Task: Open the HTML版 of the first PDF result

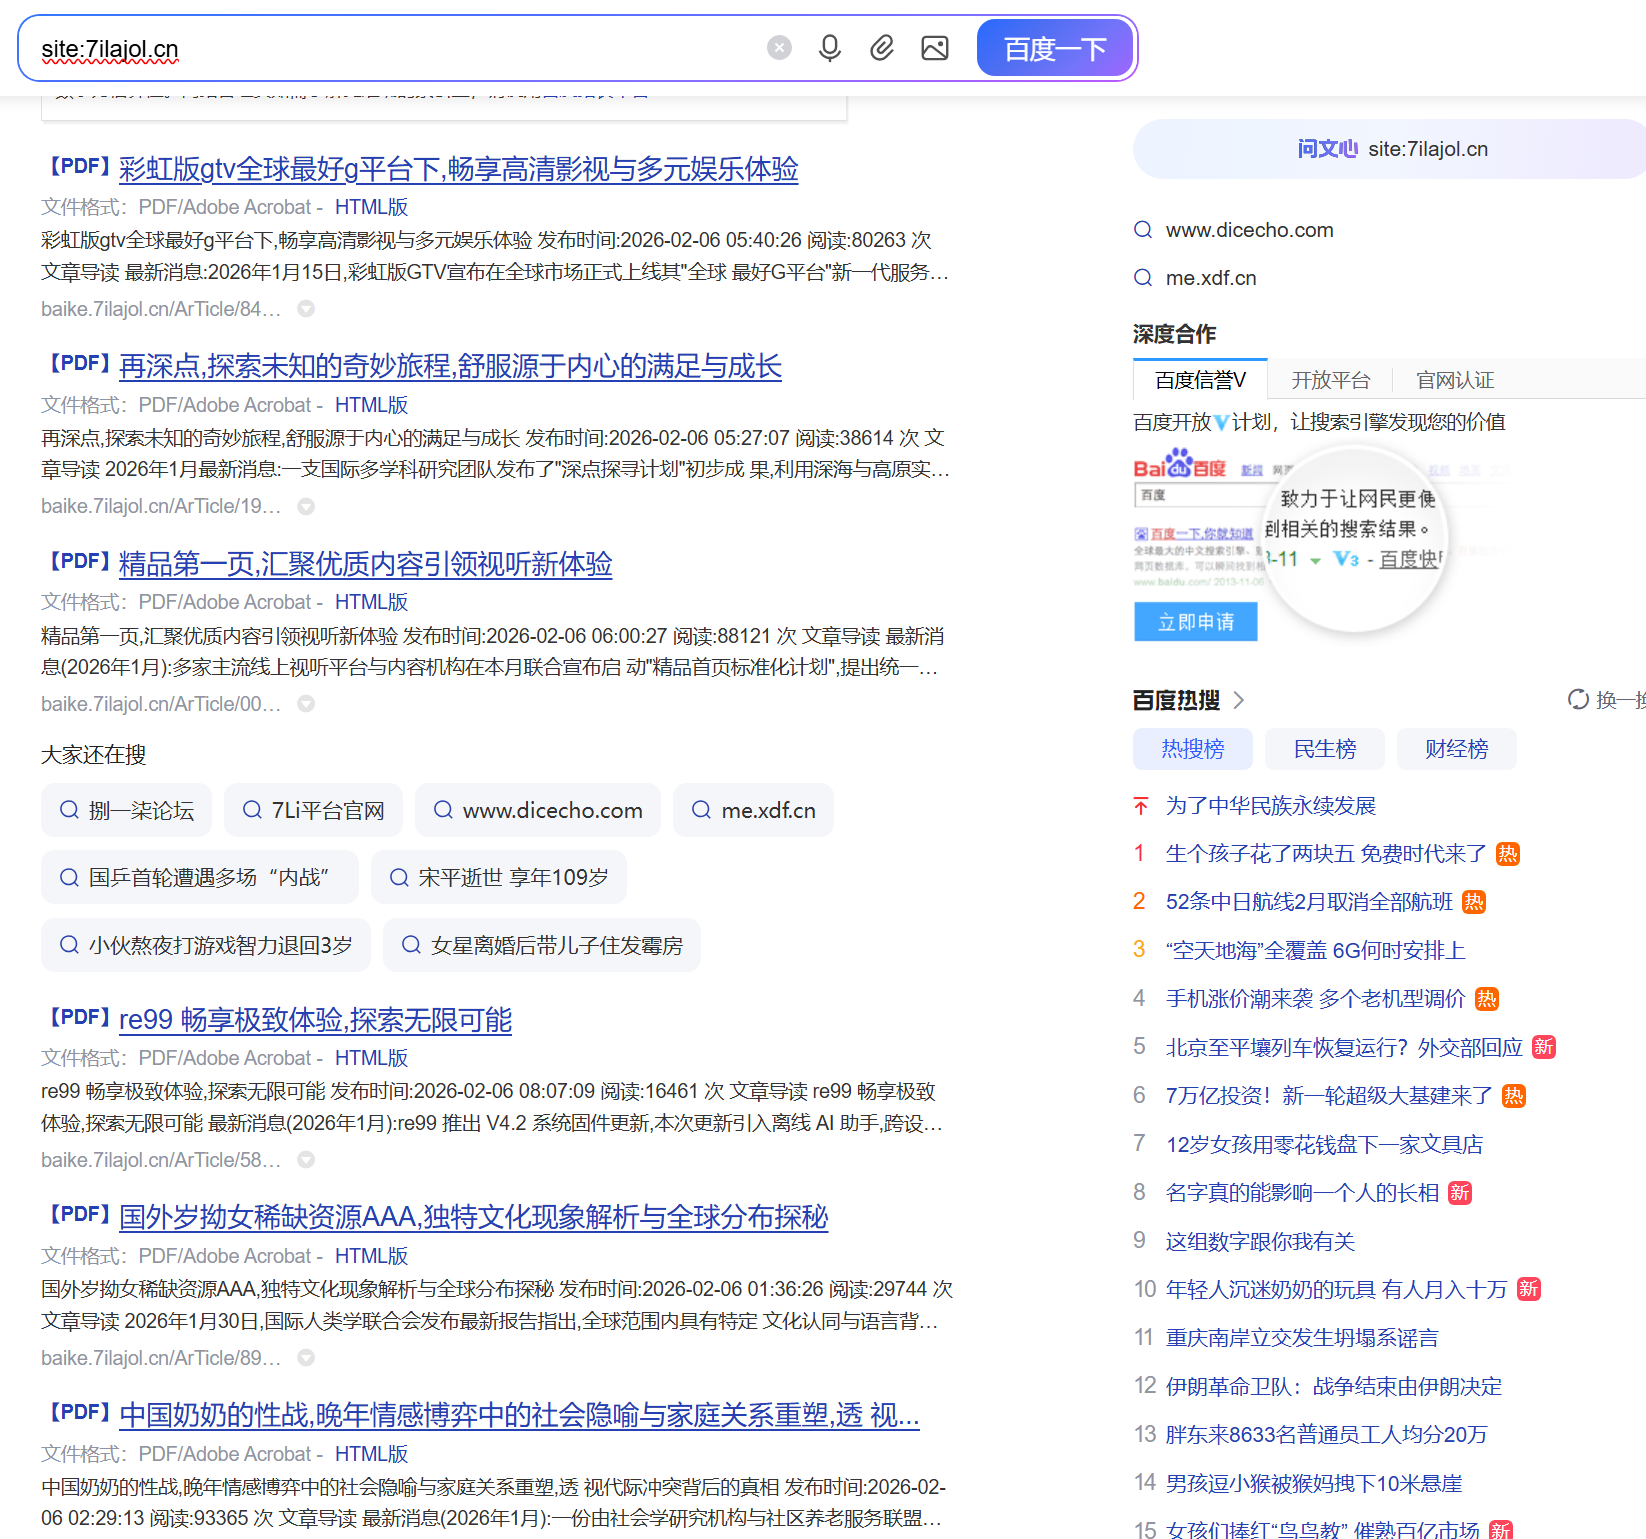Action: tap(371, 207)
